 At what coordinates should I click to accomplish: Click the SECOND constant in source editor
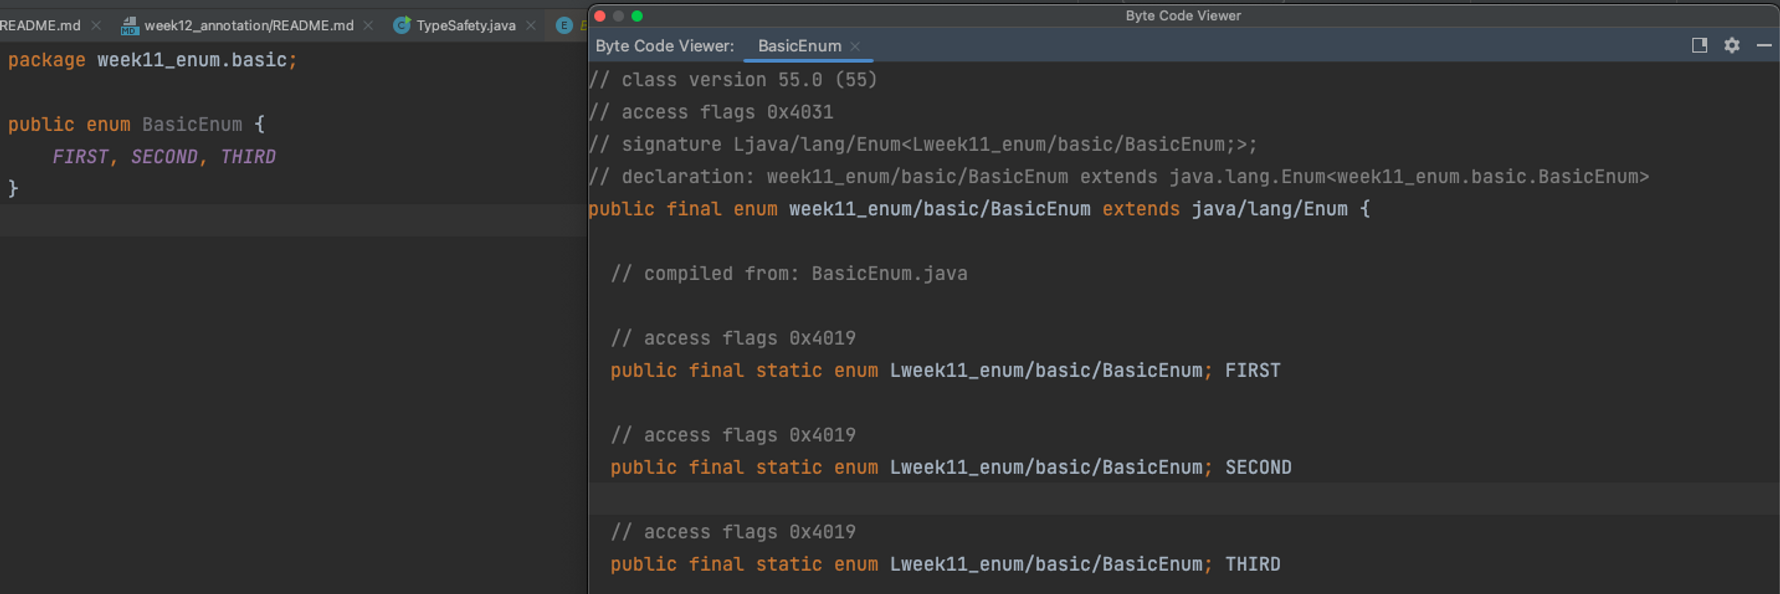[164, 157]
